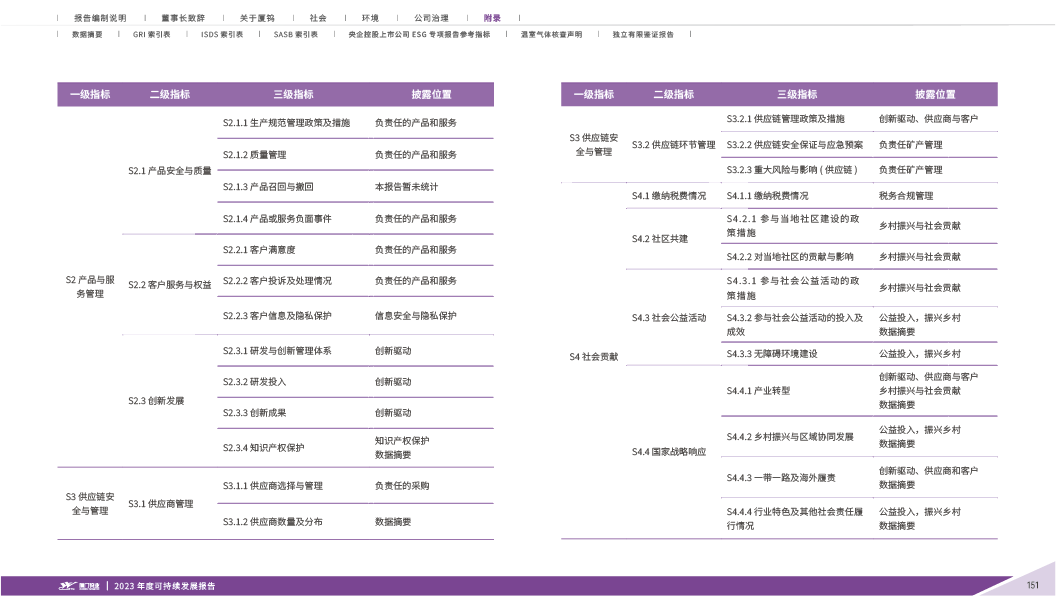Click the S2.1.1 生产规范管理 indicator row
1056x596 pixels.
pos(286,123)
